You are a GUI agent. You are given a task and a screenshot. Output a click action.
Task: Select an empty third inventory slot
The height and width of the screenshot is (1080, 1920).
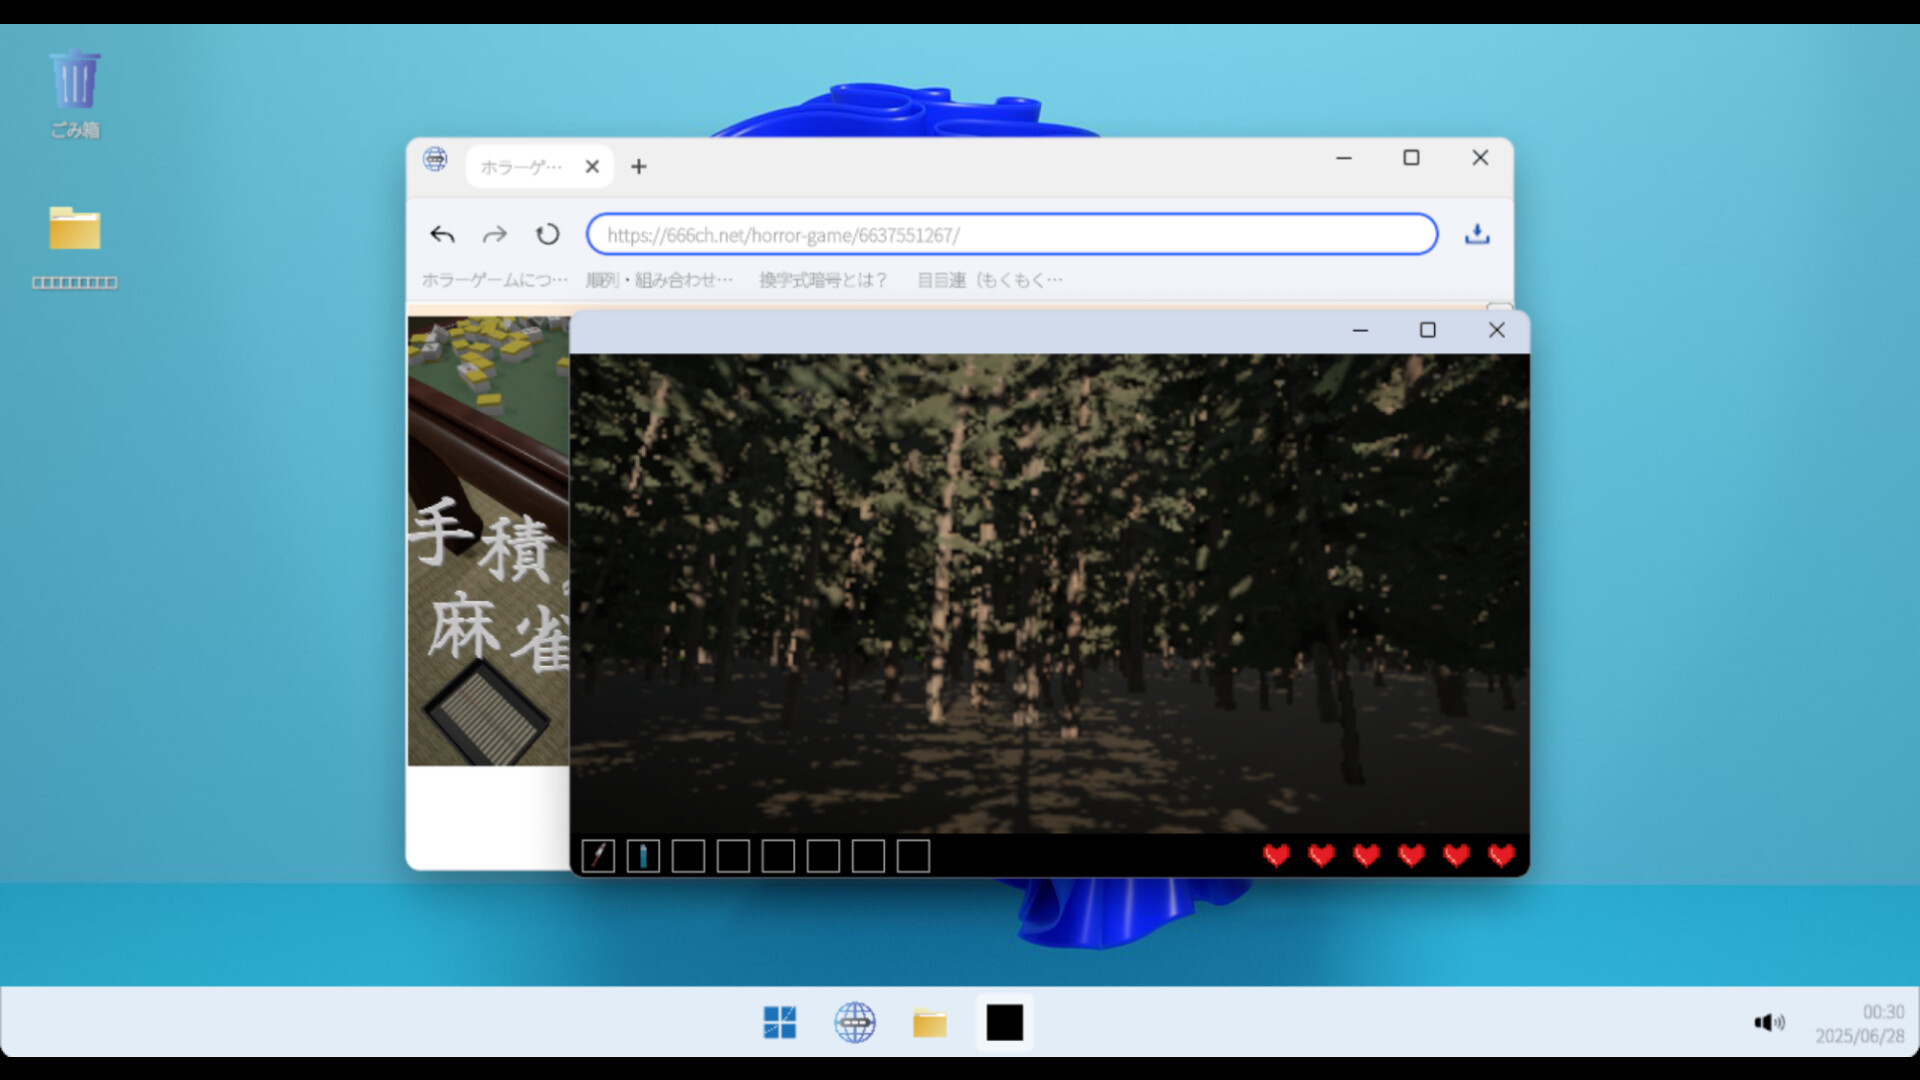point(688,856)
